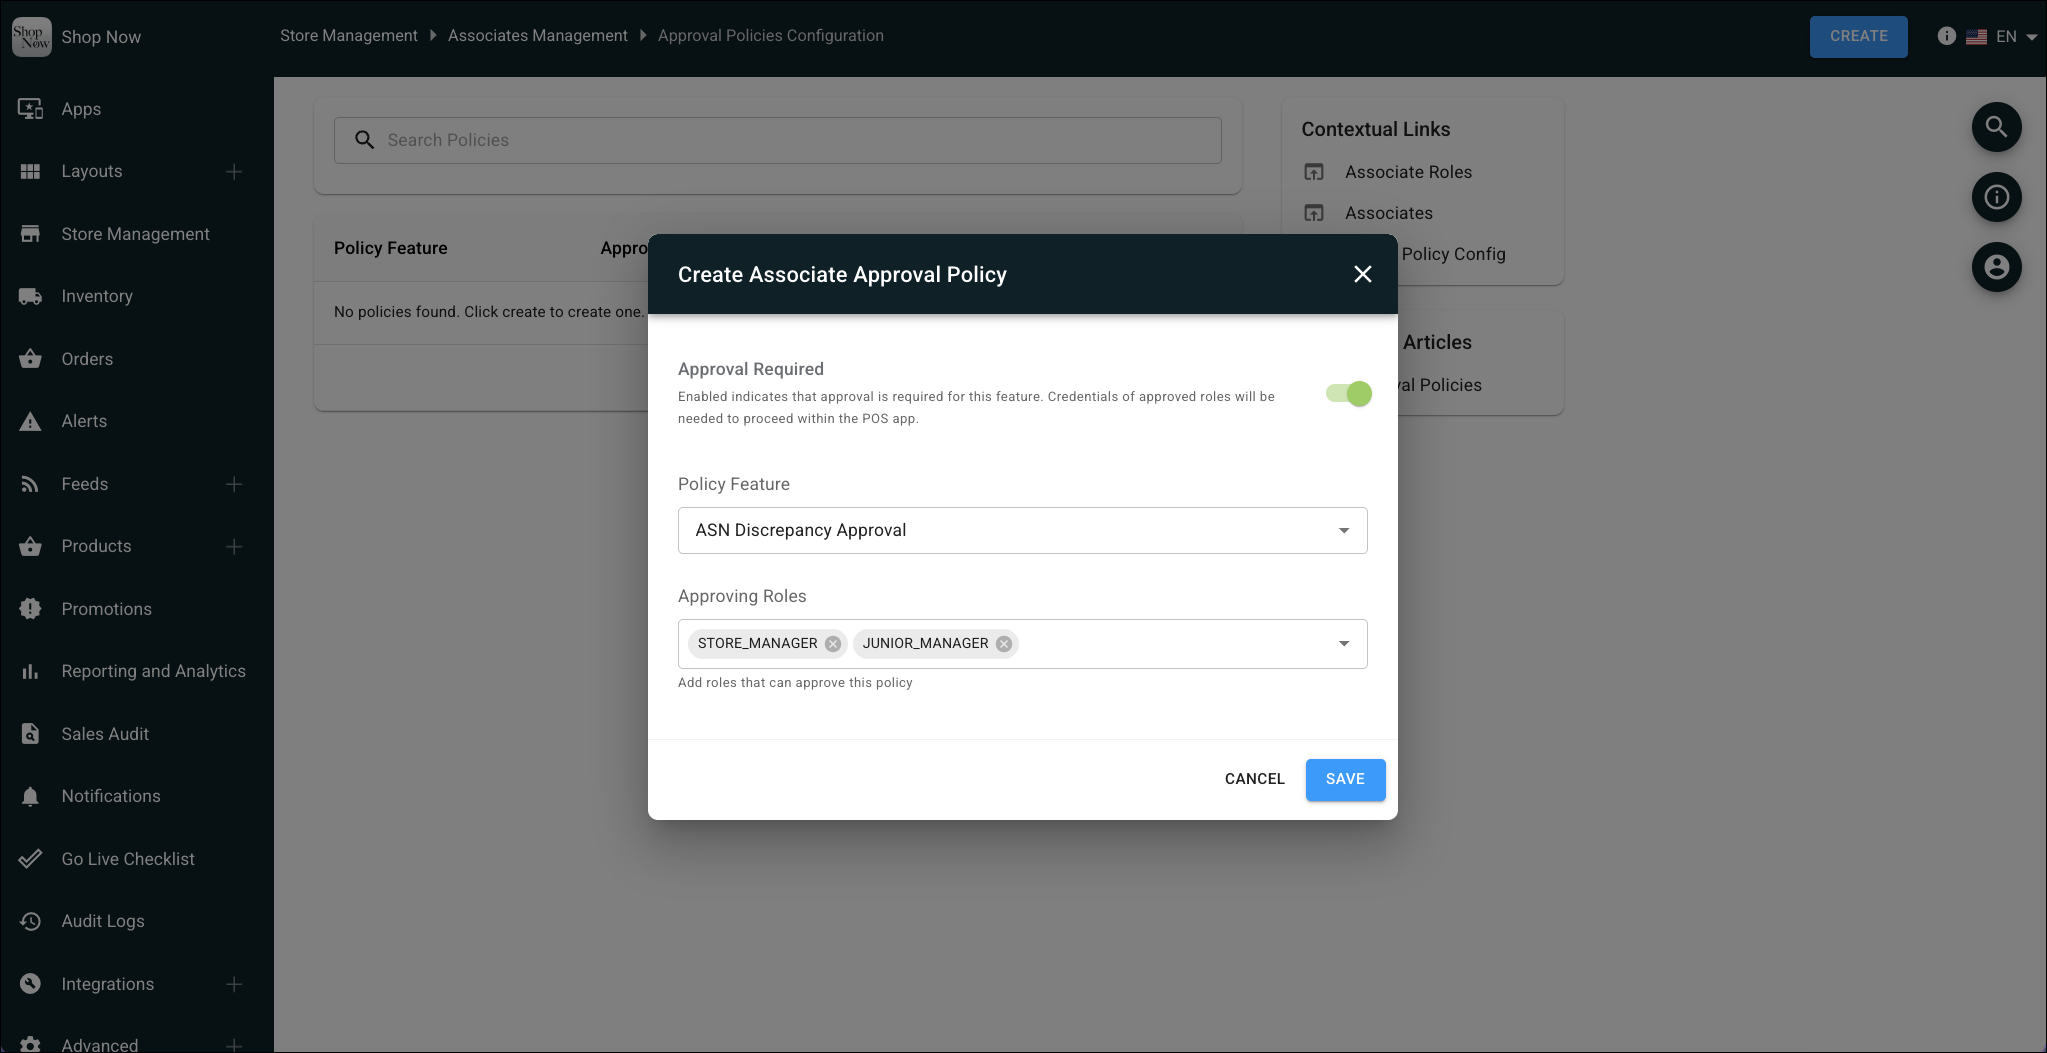Click the Audit Logs history icon
The height and width of the screenshot is (1053, 2047).
tap(31, 921)
